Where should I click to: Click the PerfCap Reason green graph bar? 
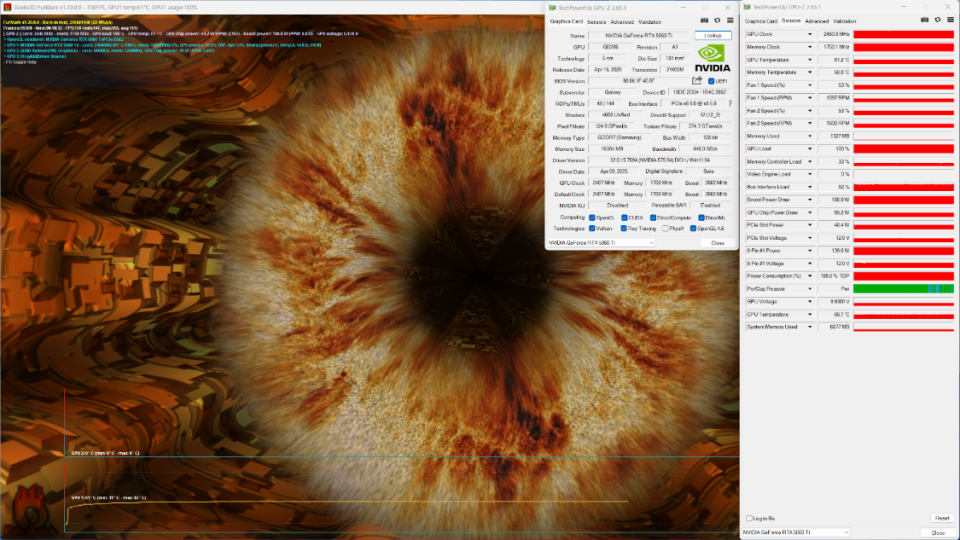(x=903, y=288)
